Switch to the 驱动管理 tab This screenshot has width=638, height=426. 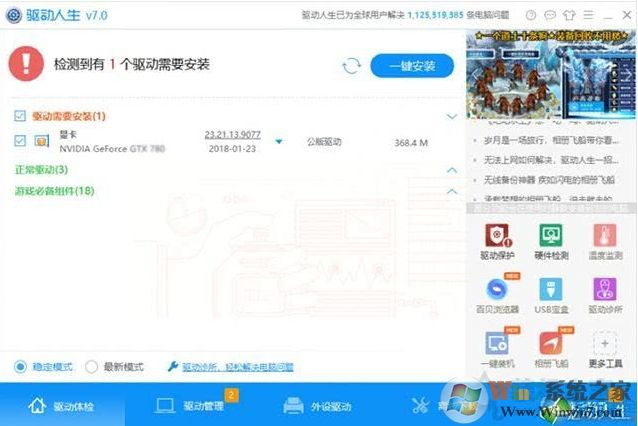coord(190,406)
